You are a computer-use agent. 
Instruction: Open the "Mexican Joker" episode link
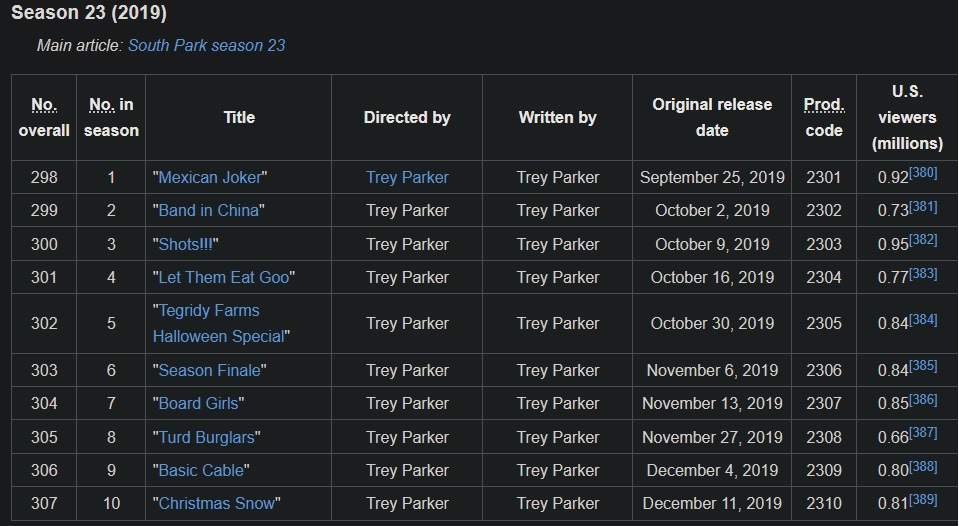tap(210, 177)
